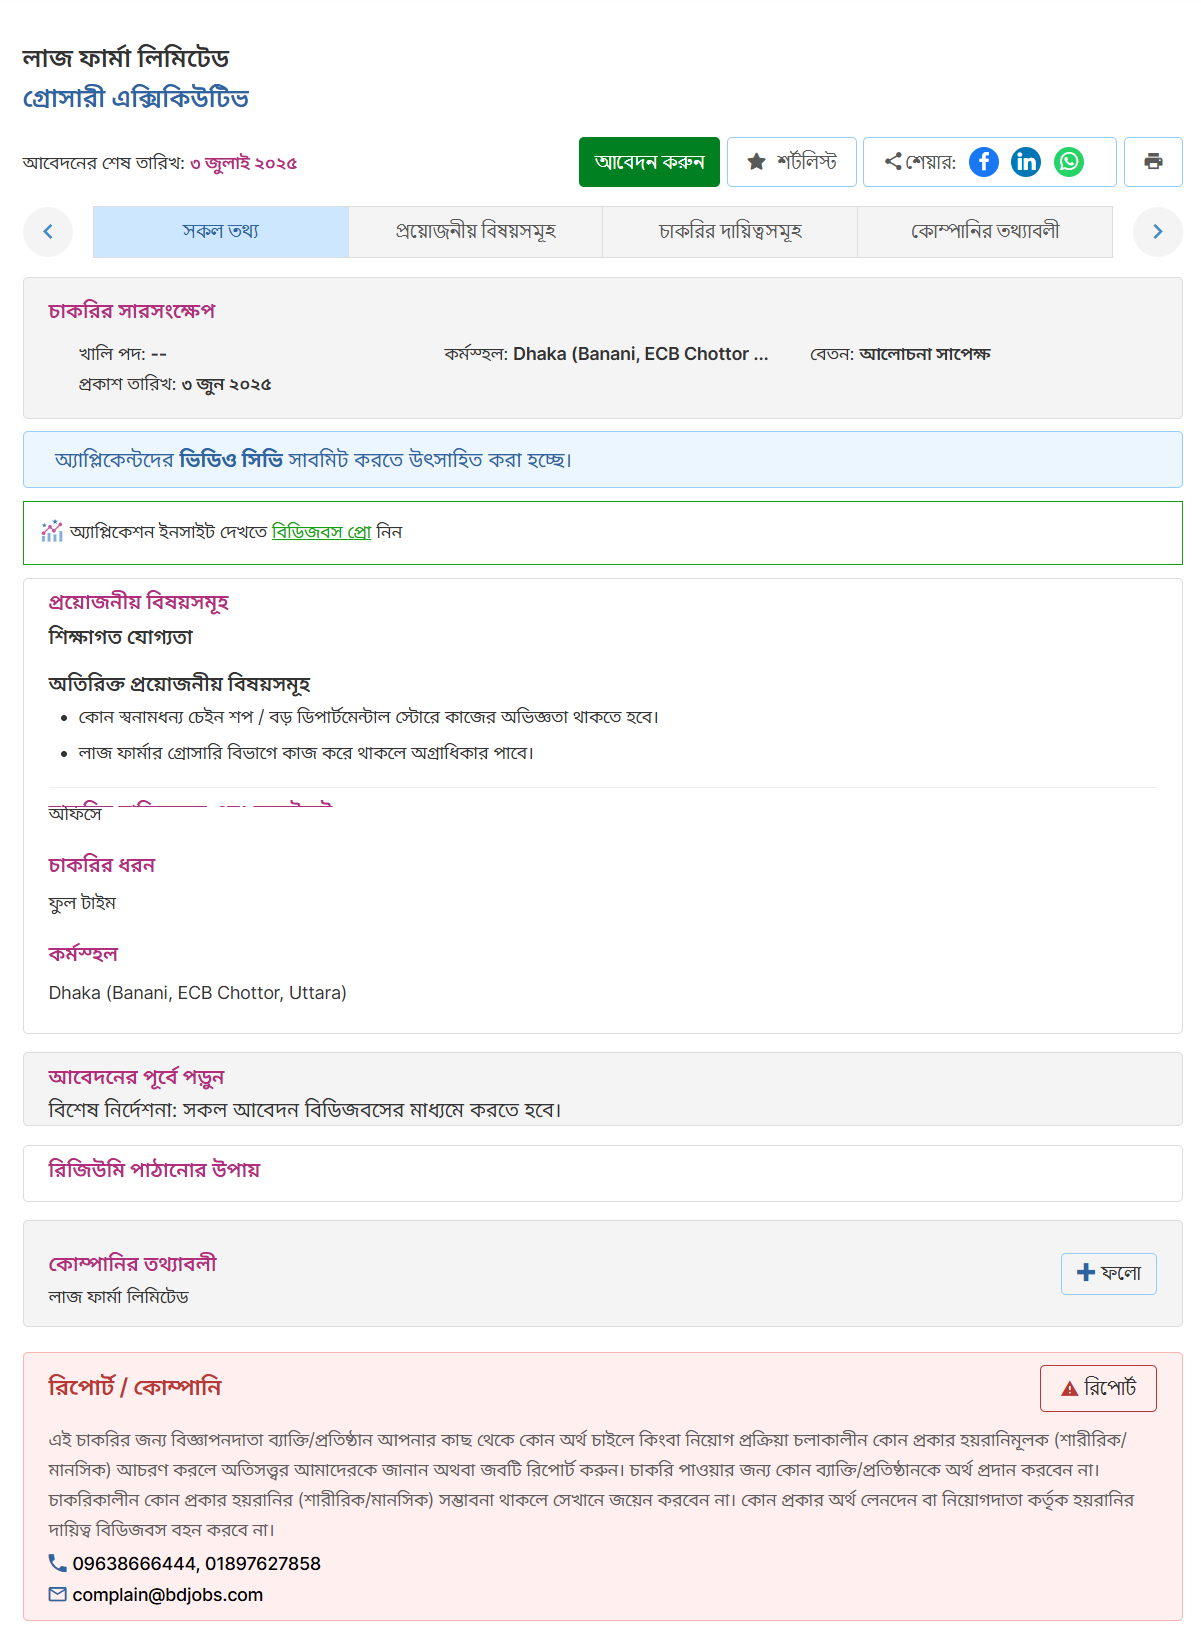Click the star icon in the shortlist button
The image size is (1201, 1639).
[x=757, y=162]
